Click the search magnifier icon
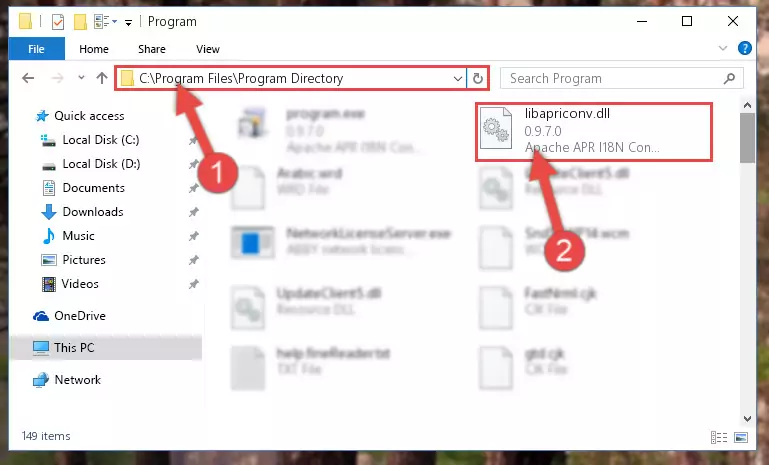 coord(730,78)
